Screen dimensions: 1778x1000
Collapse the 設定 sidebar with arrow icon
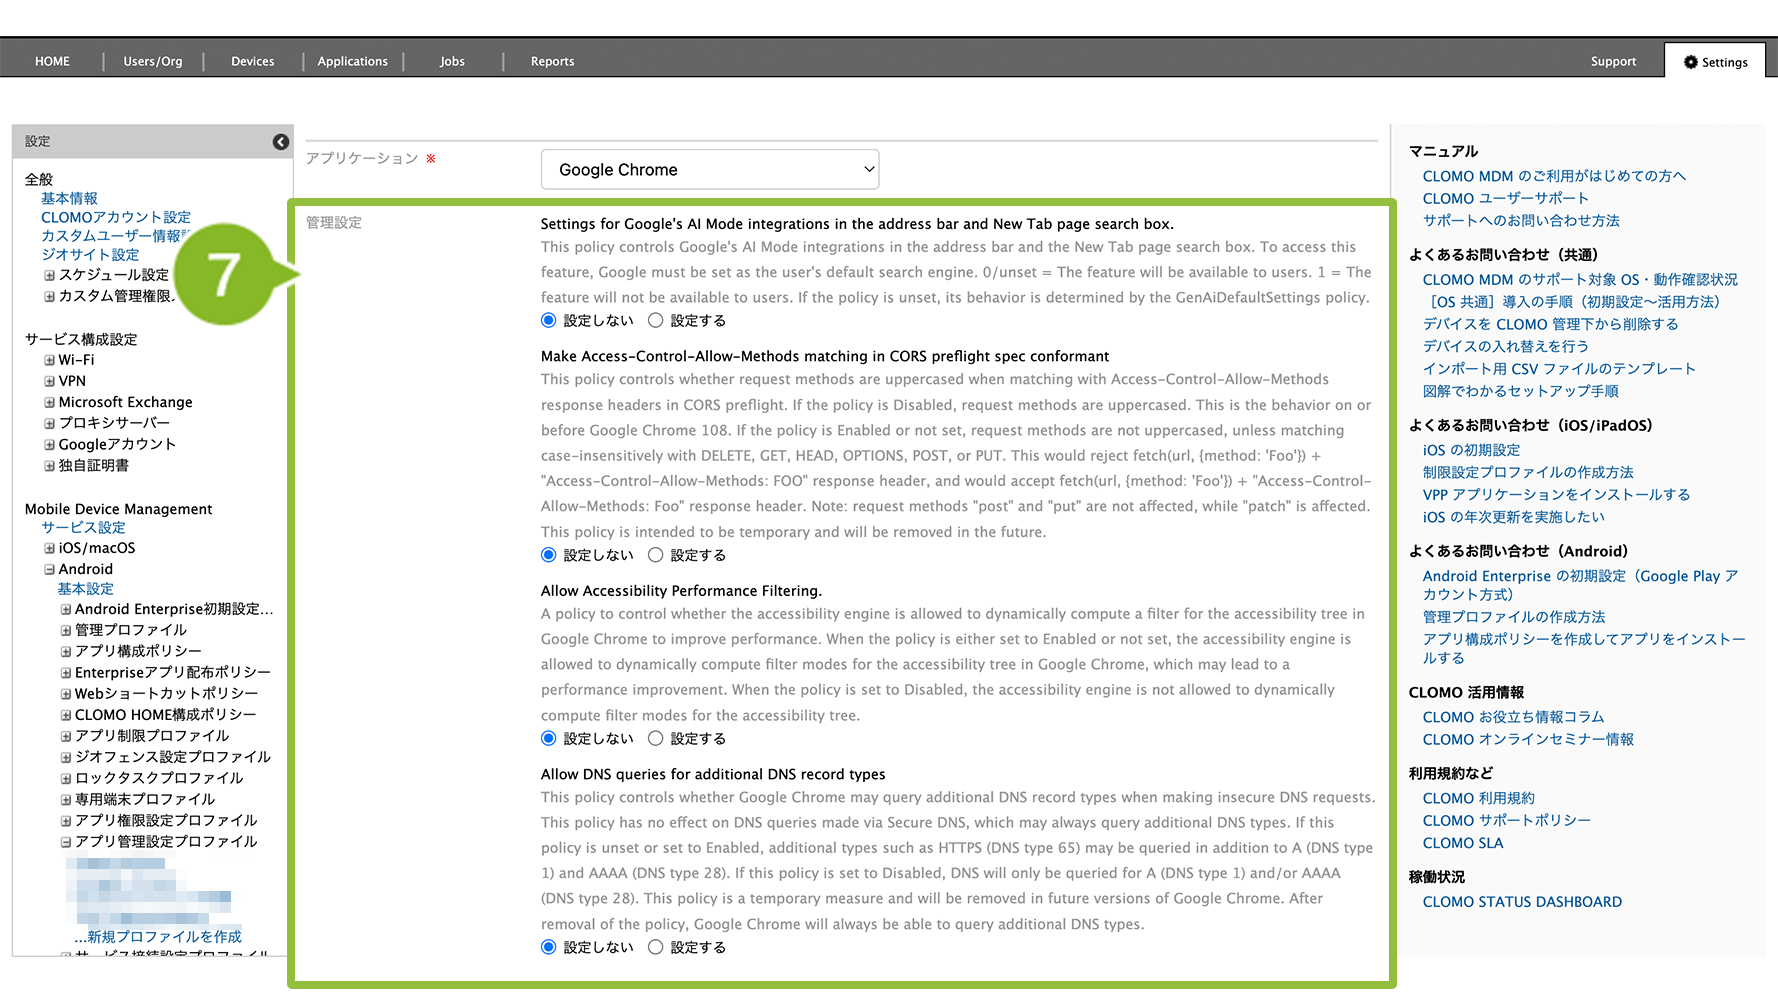tap(281, 142)
